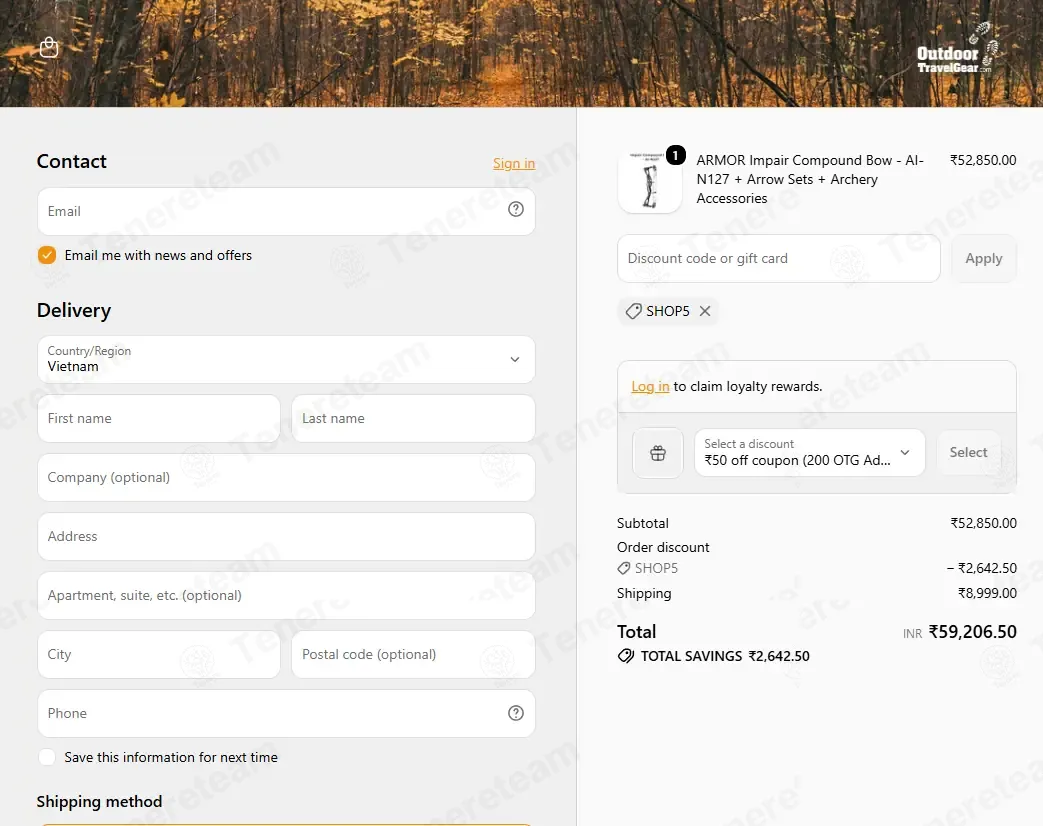Open the Country/Region dropdown
1043x826 pixels.
(286, 359)
